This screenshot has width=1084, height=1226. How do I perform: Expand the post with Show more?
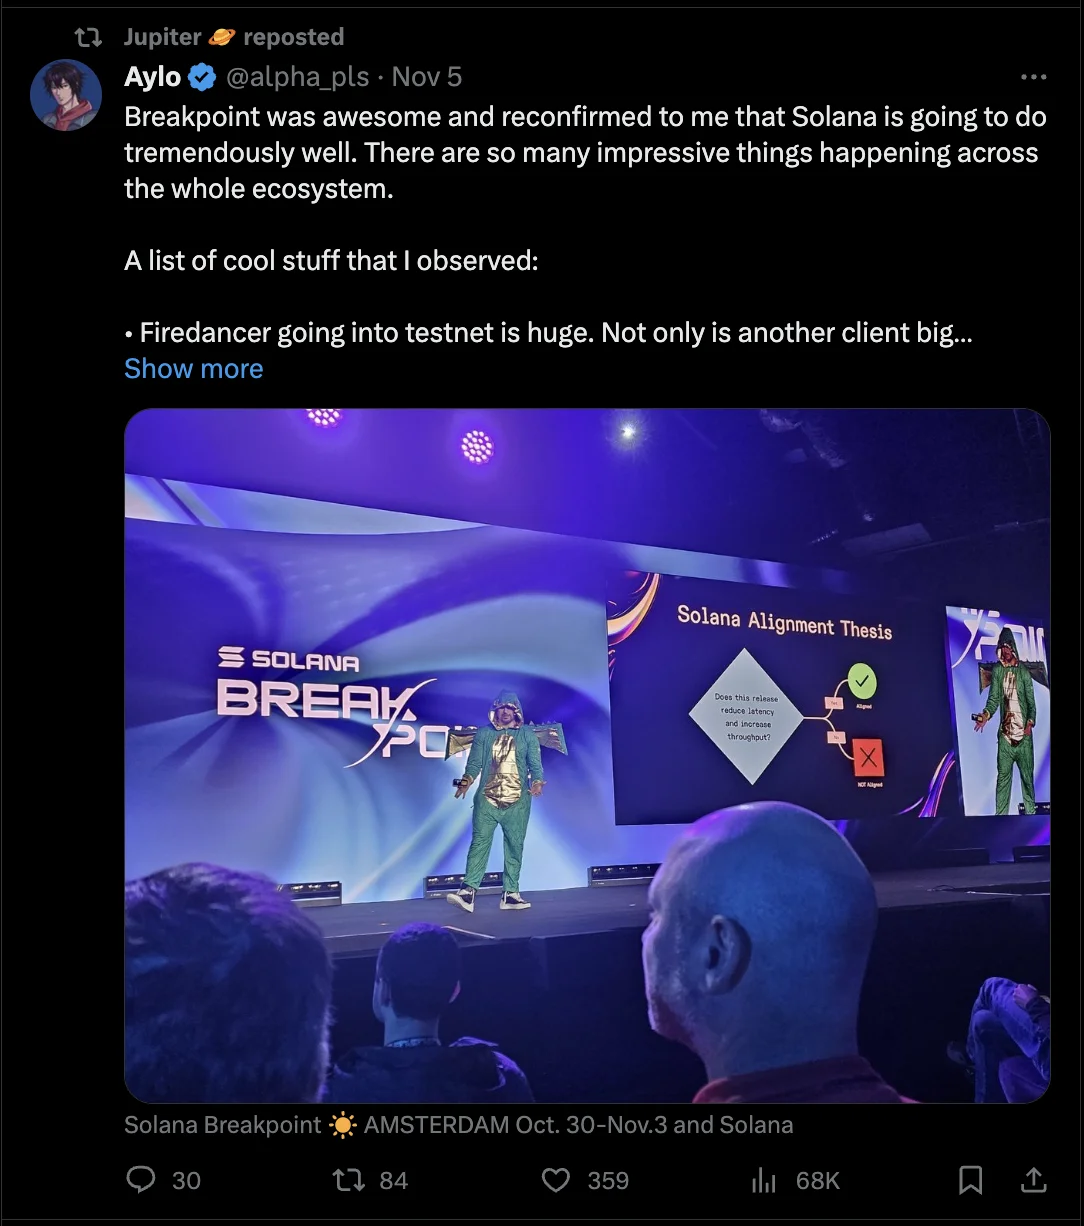tap(194, 368)
